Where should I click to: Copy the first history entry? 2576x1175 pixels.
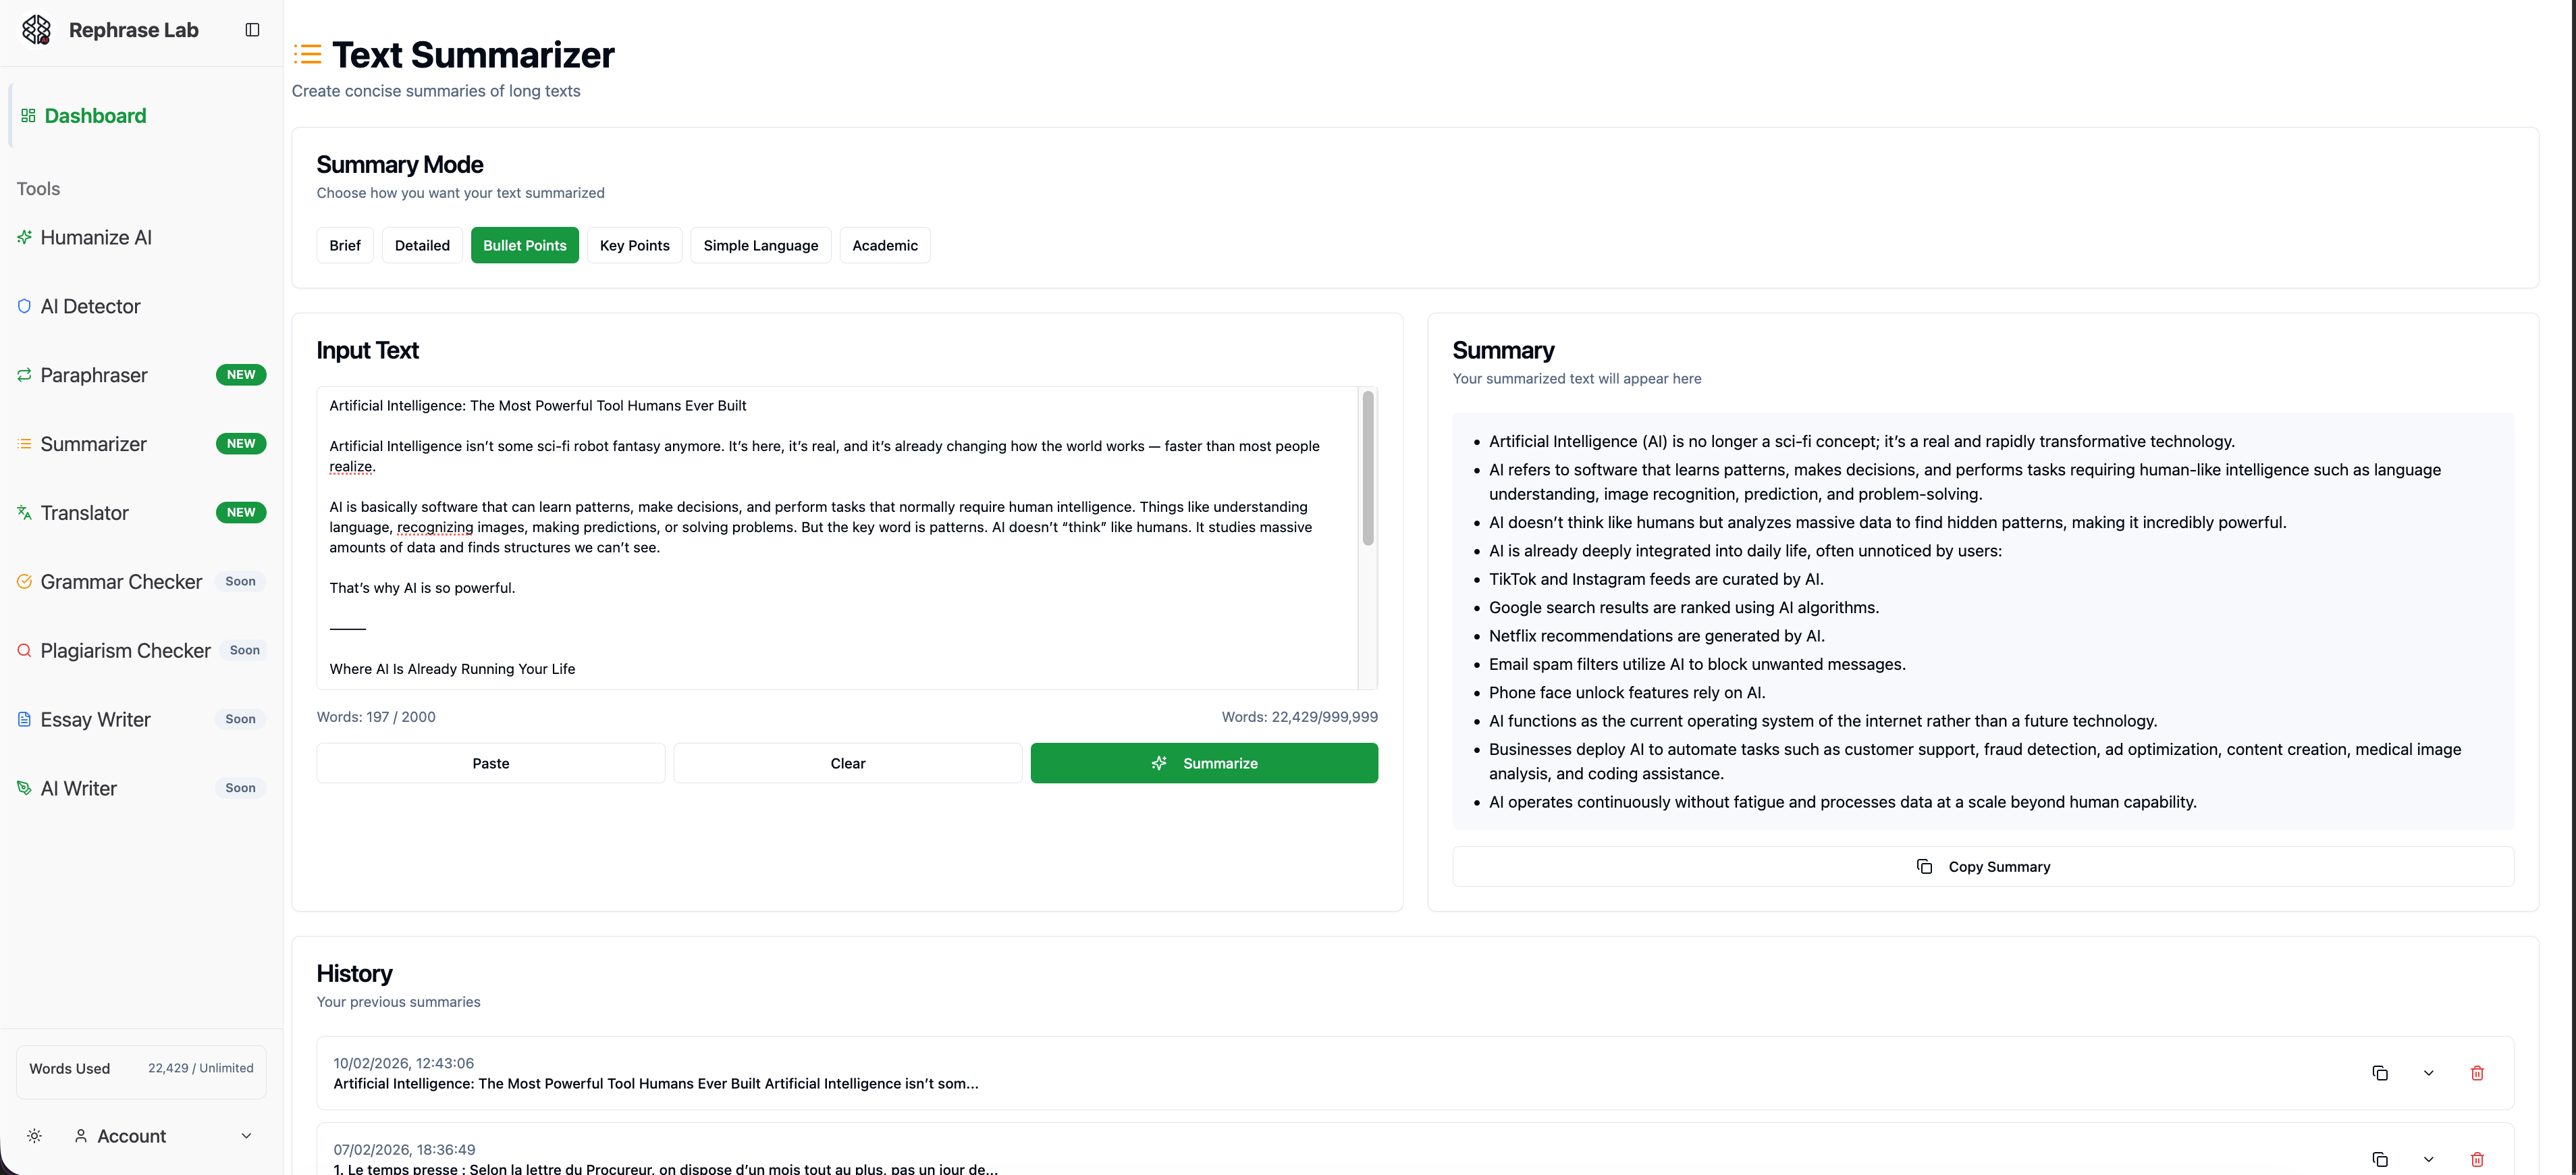2380,1072
